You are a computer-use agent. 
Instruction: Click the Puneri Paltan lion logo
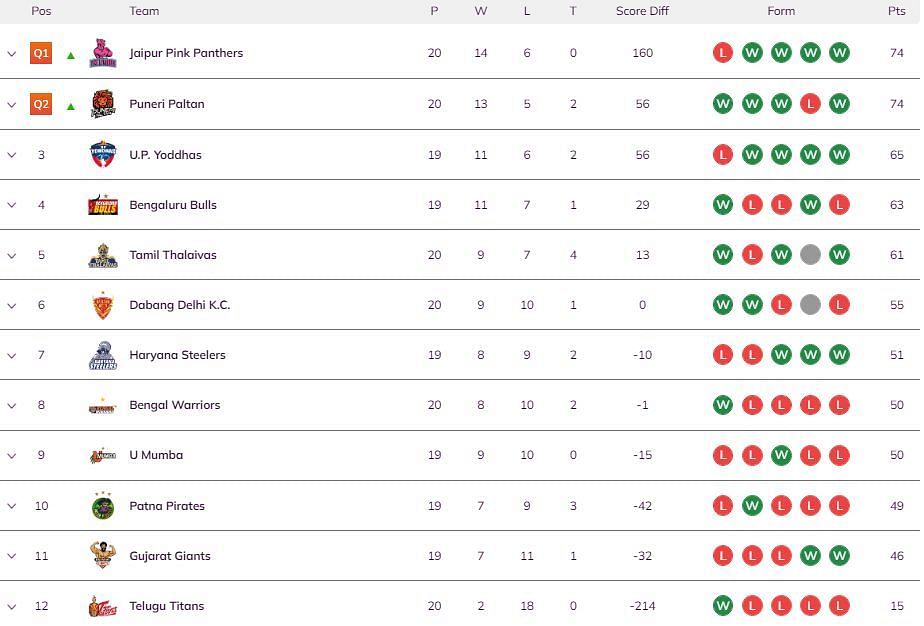(x=103, y=104)
